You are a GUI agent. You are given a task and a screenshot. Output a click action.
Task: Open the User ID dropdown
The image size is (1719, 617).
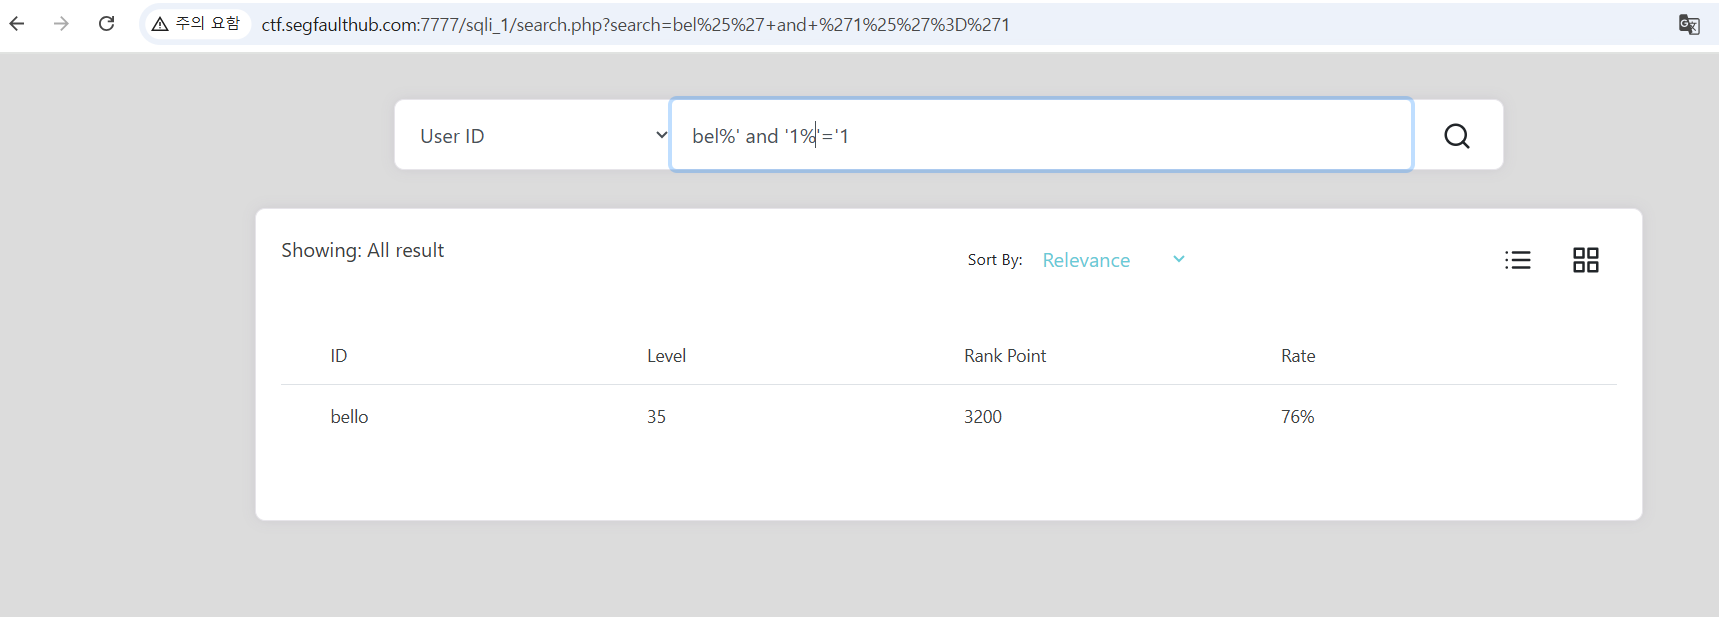[x=540, y=136]
